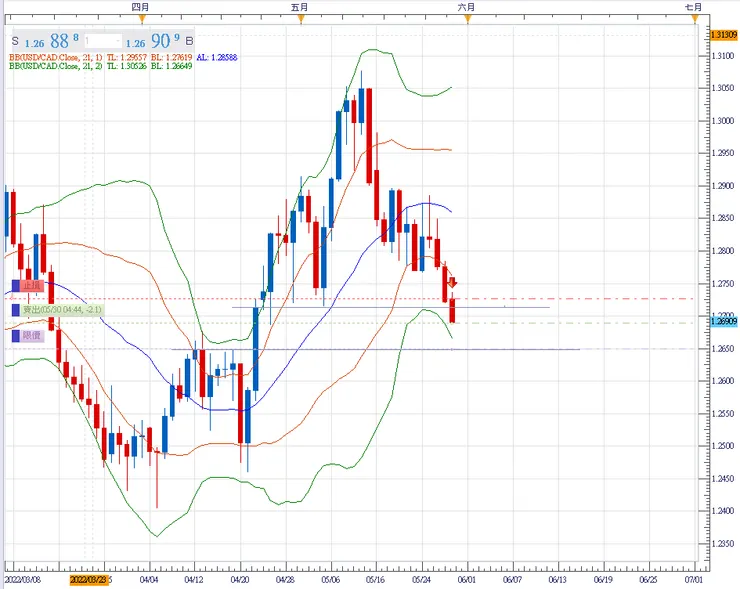Screen dimensions: 740x589
Task: Click the blue square beside 限價
Action: point(16,336)
